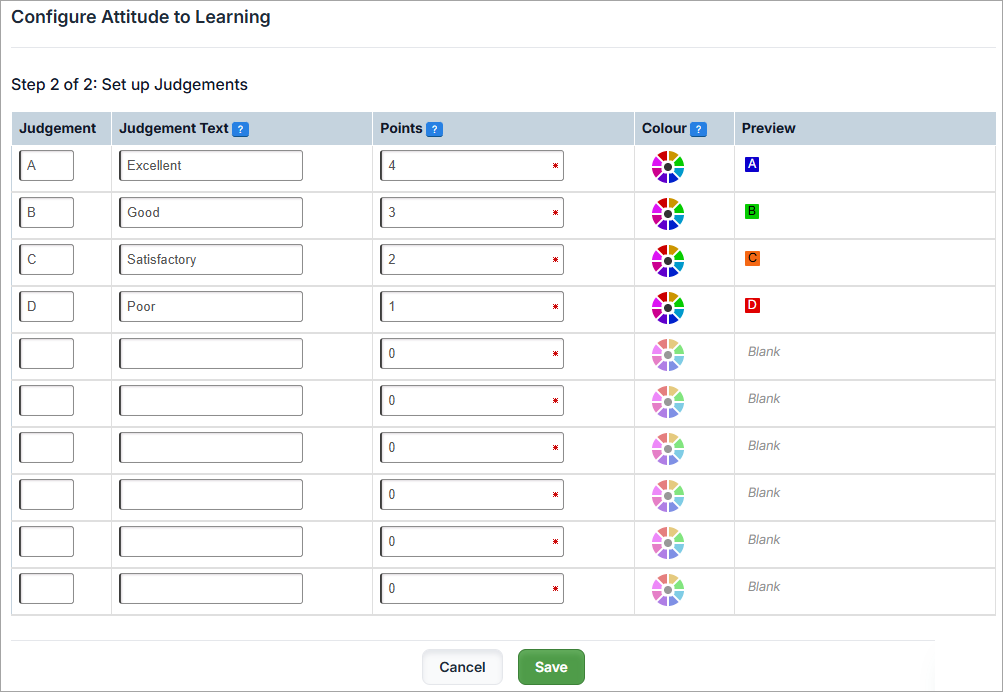Open the colour wheel for Satisfactory row
Viewport: 1003px width, 692px height.
(667, 261)
